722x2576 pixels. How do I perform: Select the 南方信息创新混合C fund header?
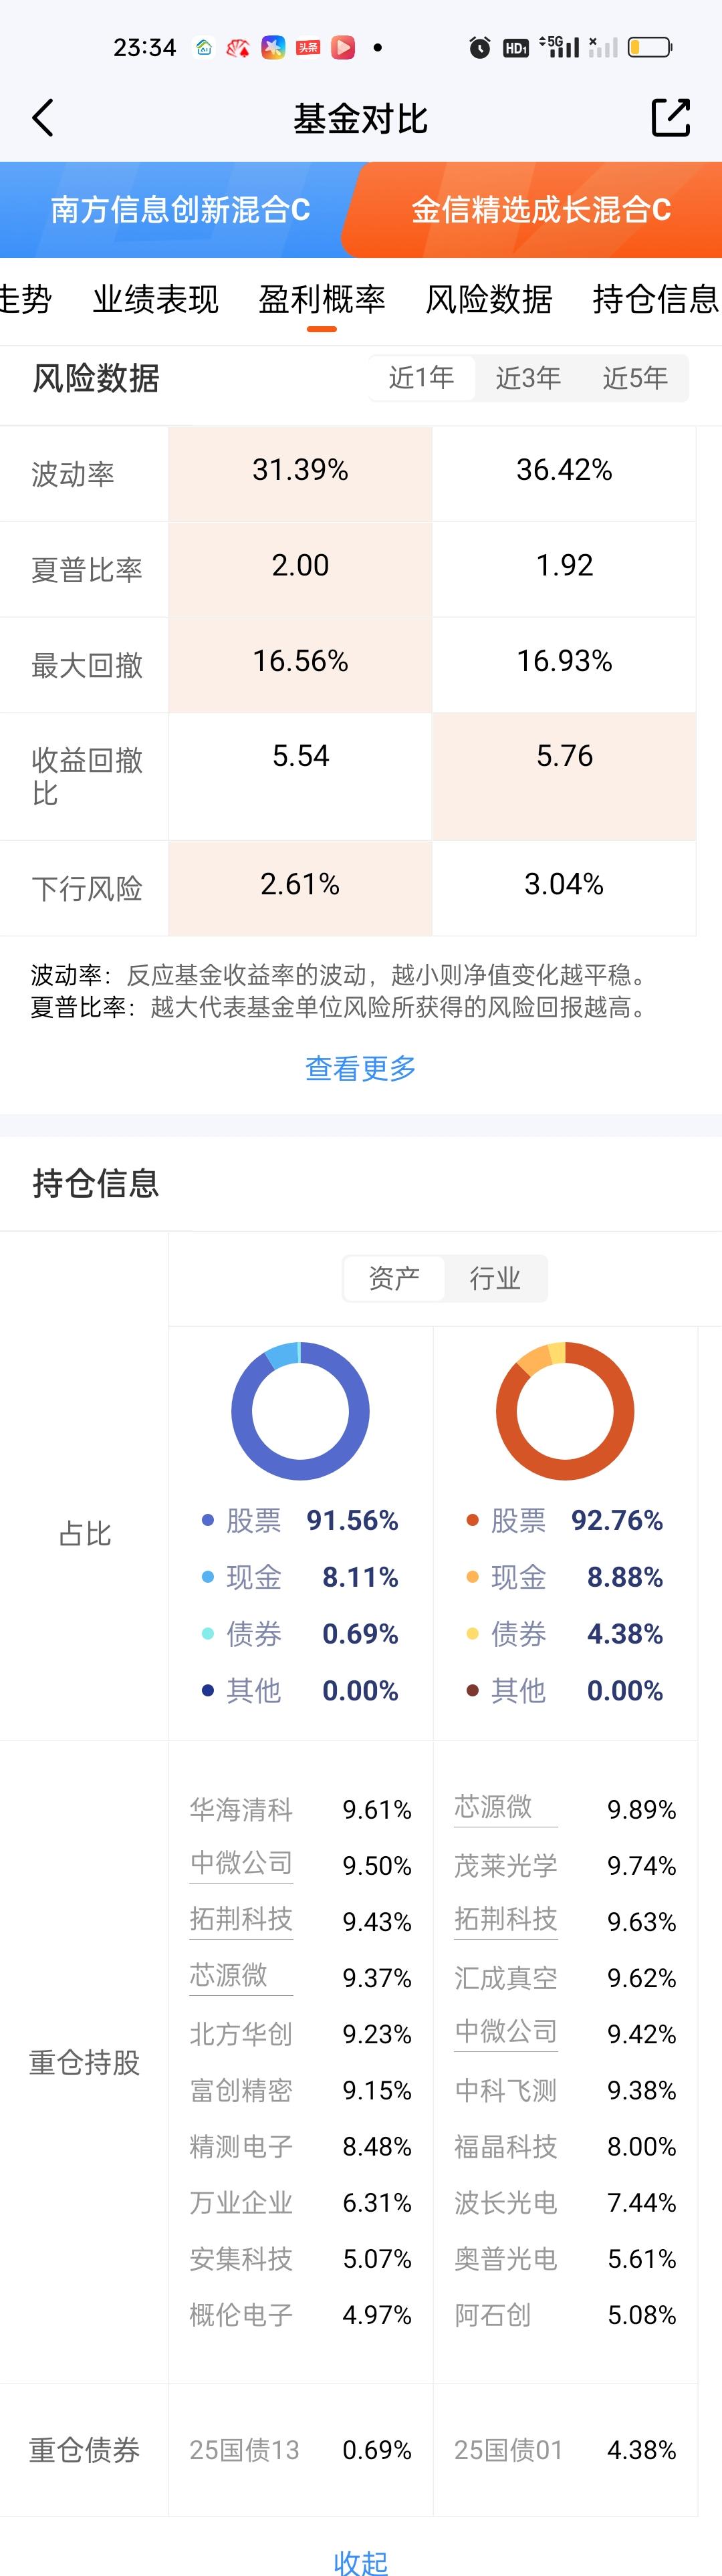click(180, 210)
